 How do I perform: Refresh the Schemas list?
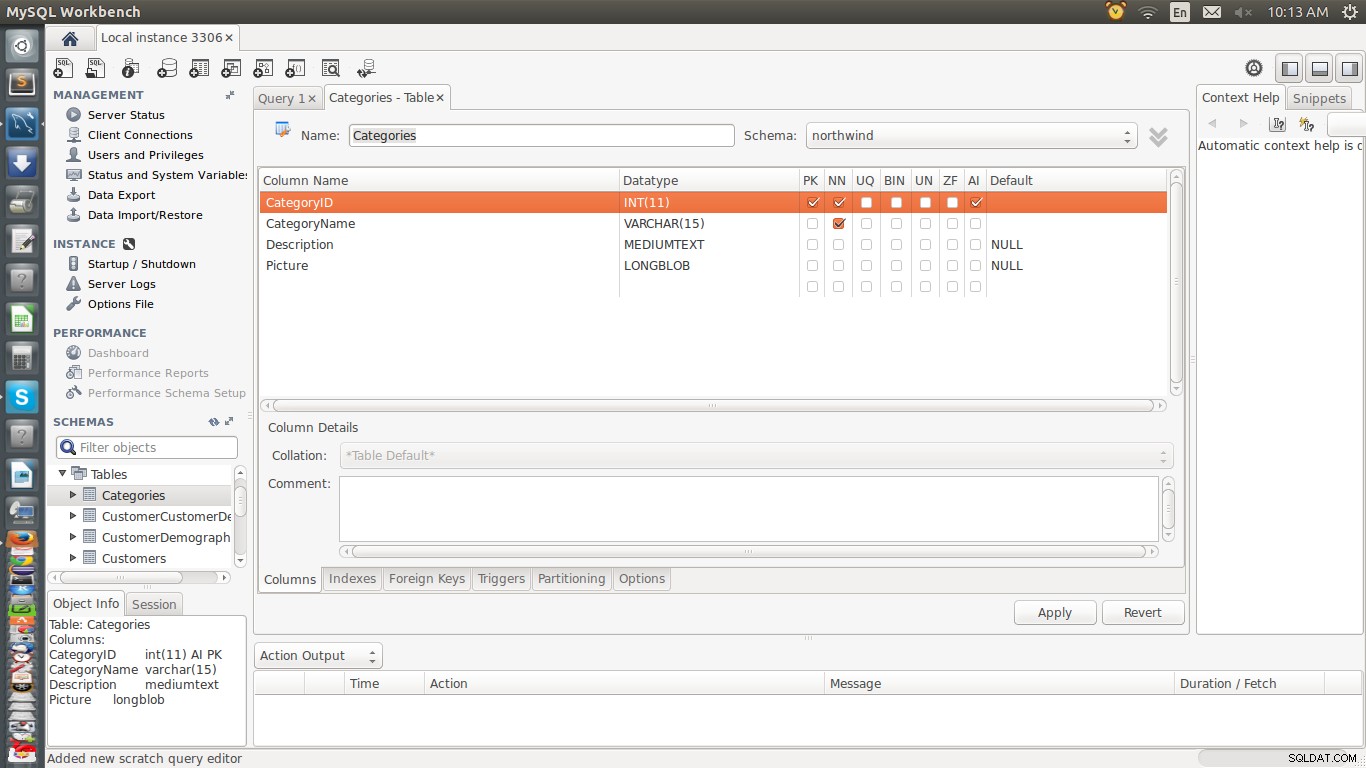213,422
